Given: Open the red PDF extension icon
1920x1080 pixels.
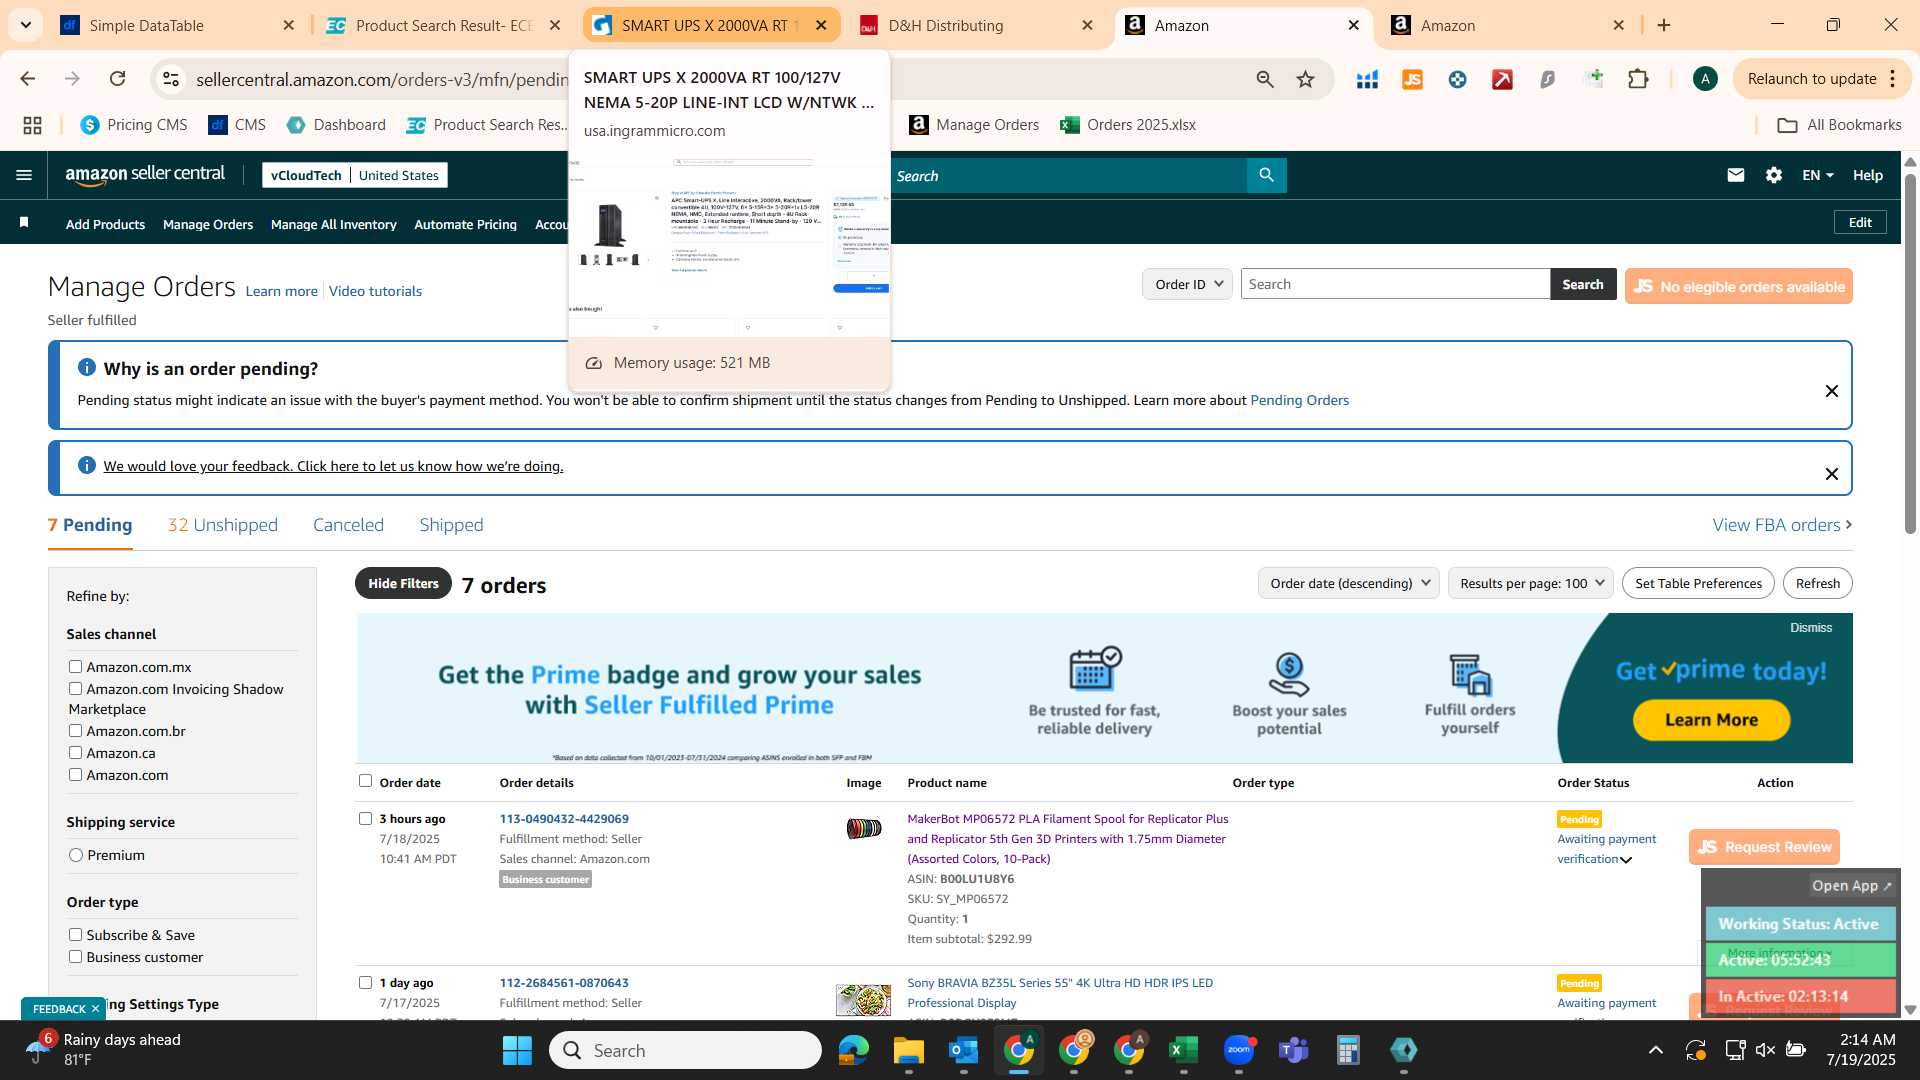Looking at the screenshot, I should (1502, 79).
